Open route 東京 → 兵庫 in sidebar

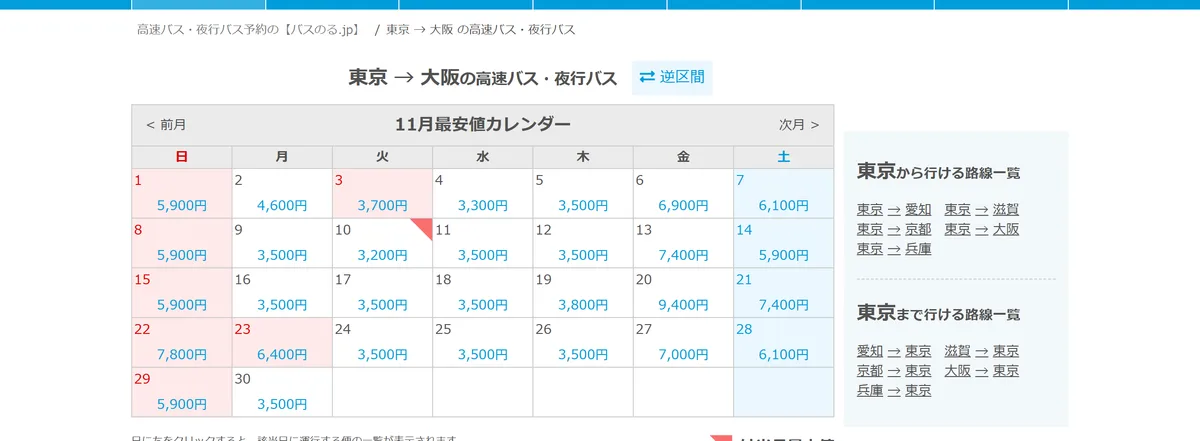(894, 249)
